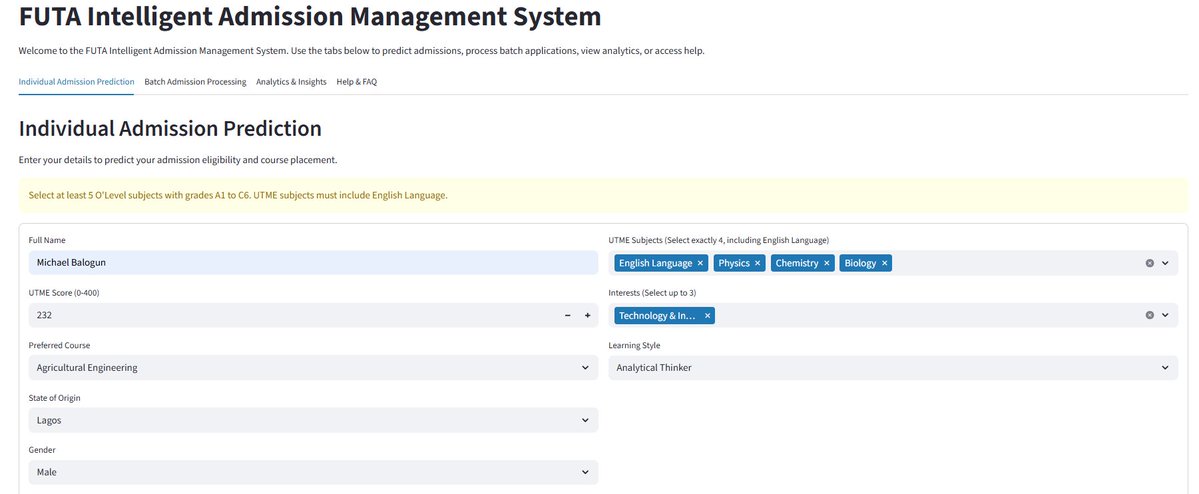Screen dimensions: 1199x494
Task: Open the Preferred Course dropdown
Action: click(314, 368)
